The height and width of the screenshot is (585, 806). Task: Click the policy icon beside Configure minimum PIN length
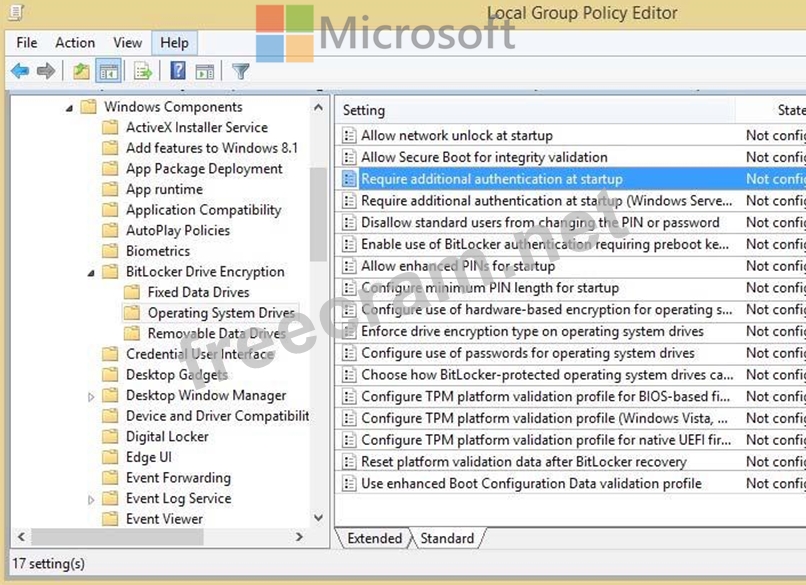tap(349, 288)
